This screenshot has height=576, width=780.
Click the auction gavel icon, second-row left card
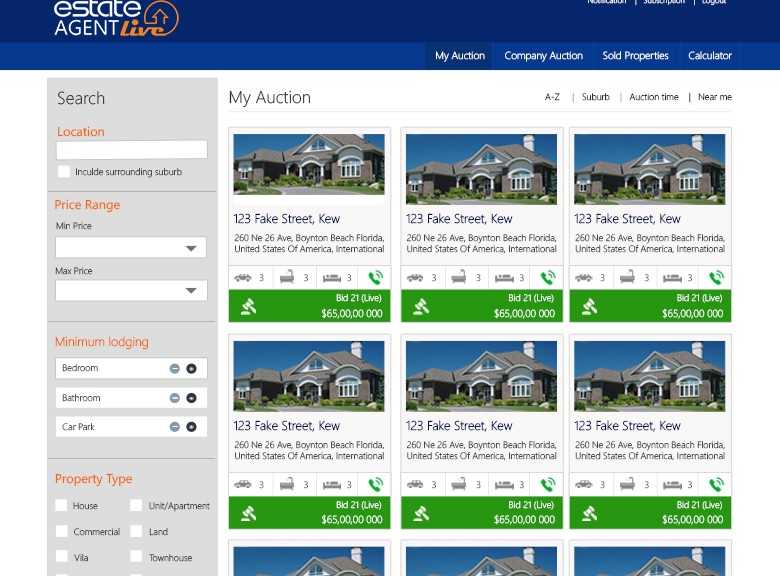[x=248, y=513]
